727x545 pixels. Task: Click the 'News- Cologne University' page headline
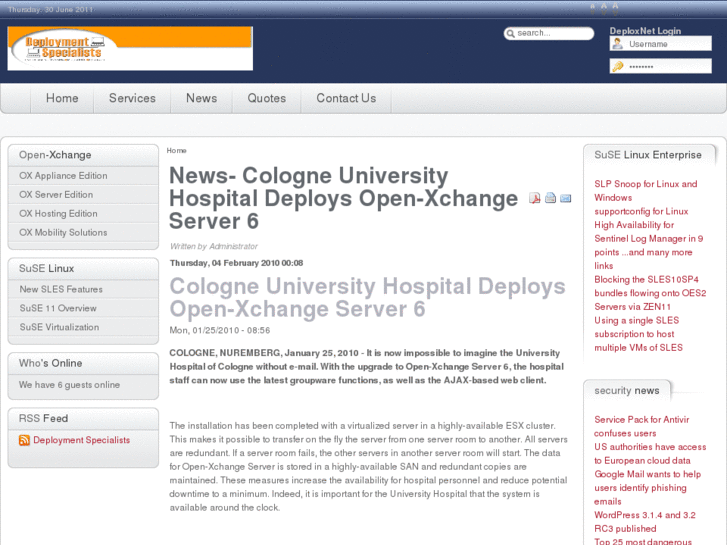click(x=344, y=198)
